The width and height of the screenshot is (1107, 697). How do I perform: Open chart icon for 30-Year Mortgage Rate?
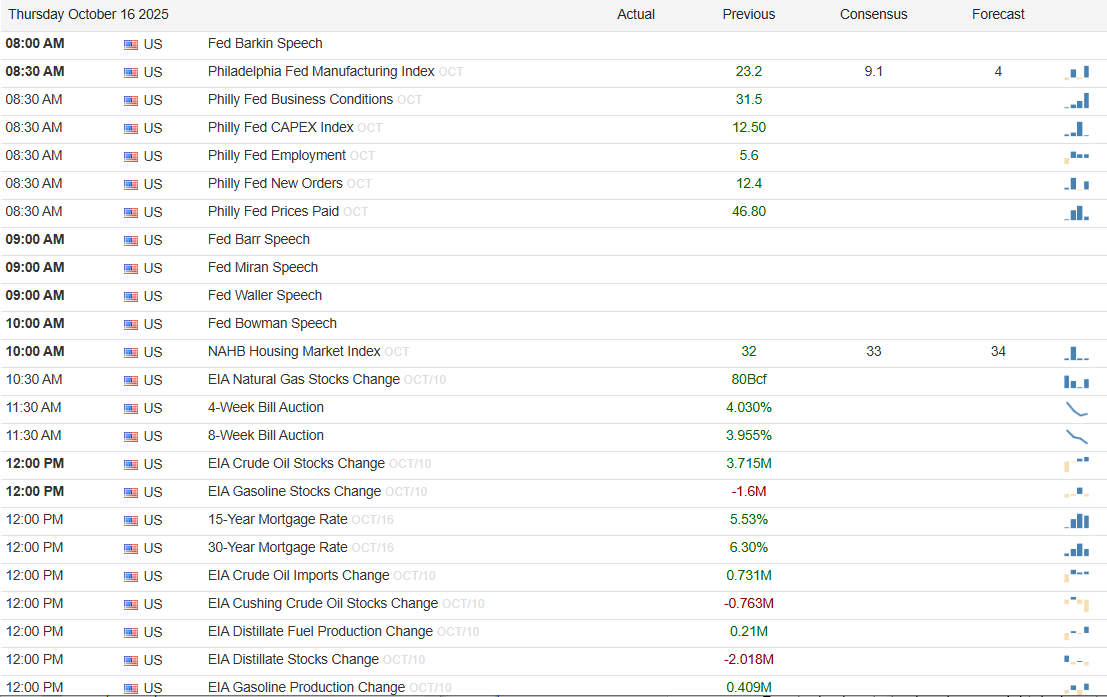tap(1077, 549)
